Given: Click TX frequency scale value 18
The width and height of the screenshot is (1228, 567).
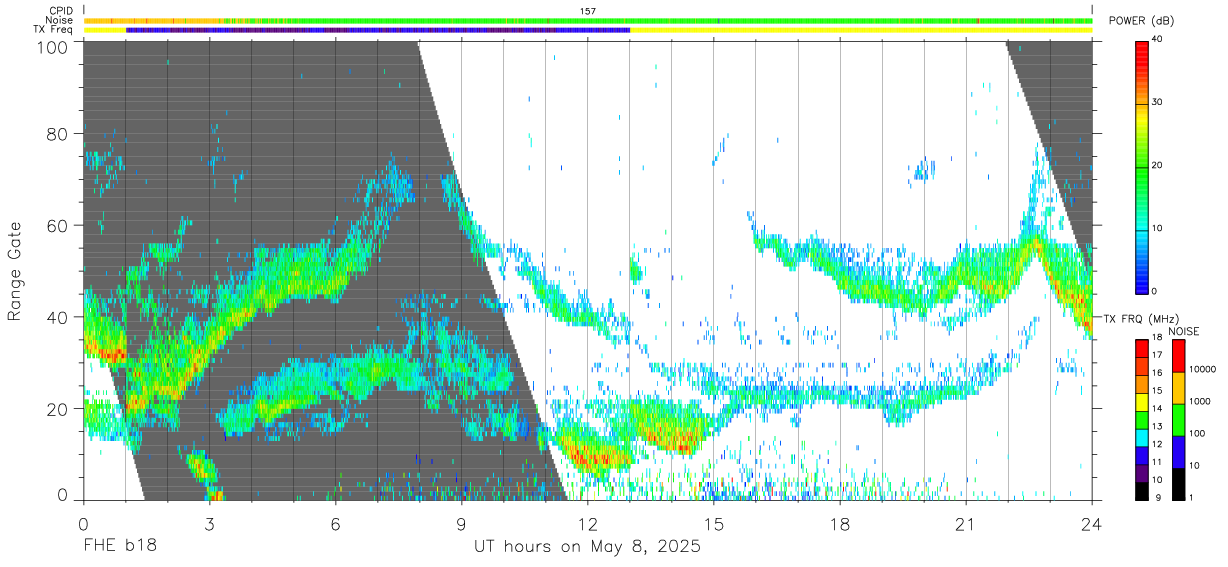Looking at the screenshot, I should coord(1158,339).
